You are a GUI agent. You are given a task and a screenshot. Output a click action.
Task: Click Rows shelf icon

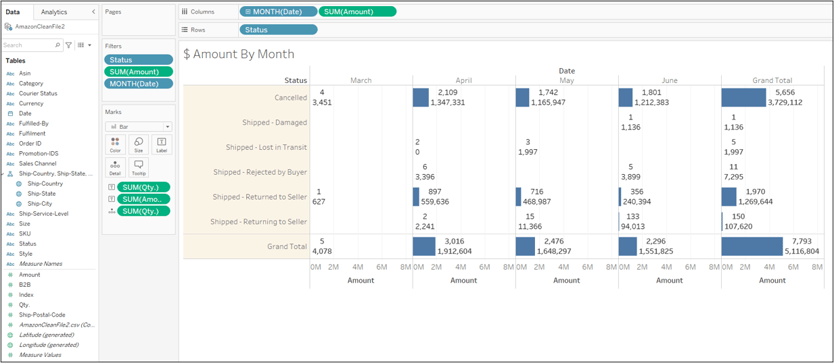pyautogui.click(x=185, y=30)
